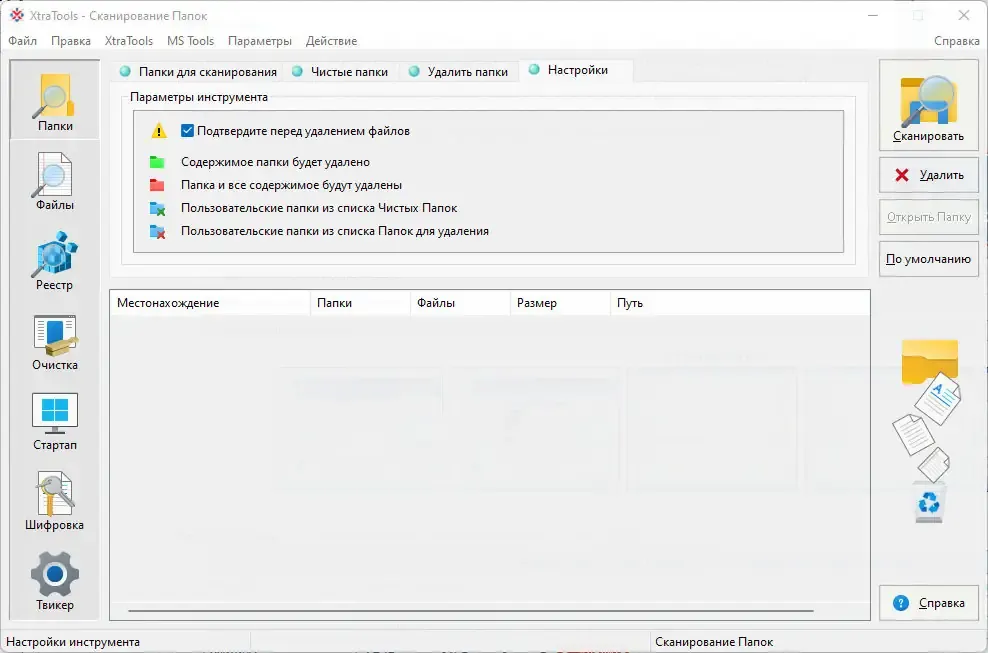This screenshot has width=988, height=653.
Task: Click the horizontal scrollbar of results list
Action: (x=471, y=611)
